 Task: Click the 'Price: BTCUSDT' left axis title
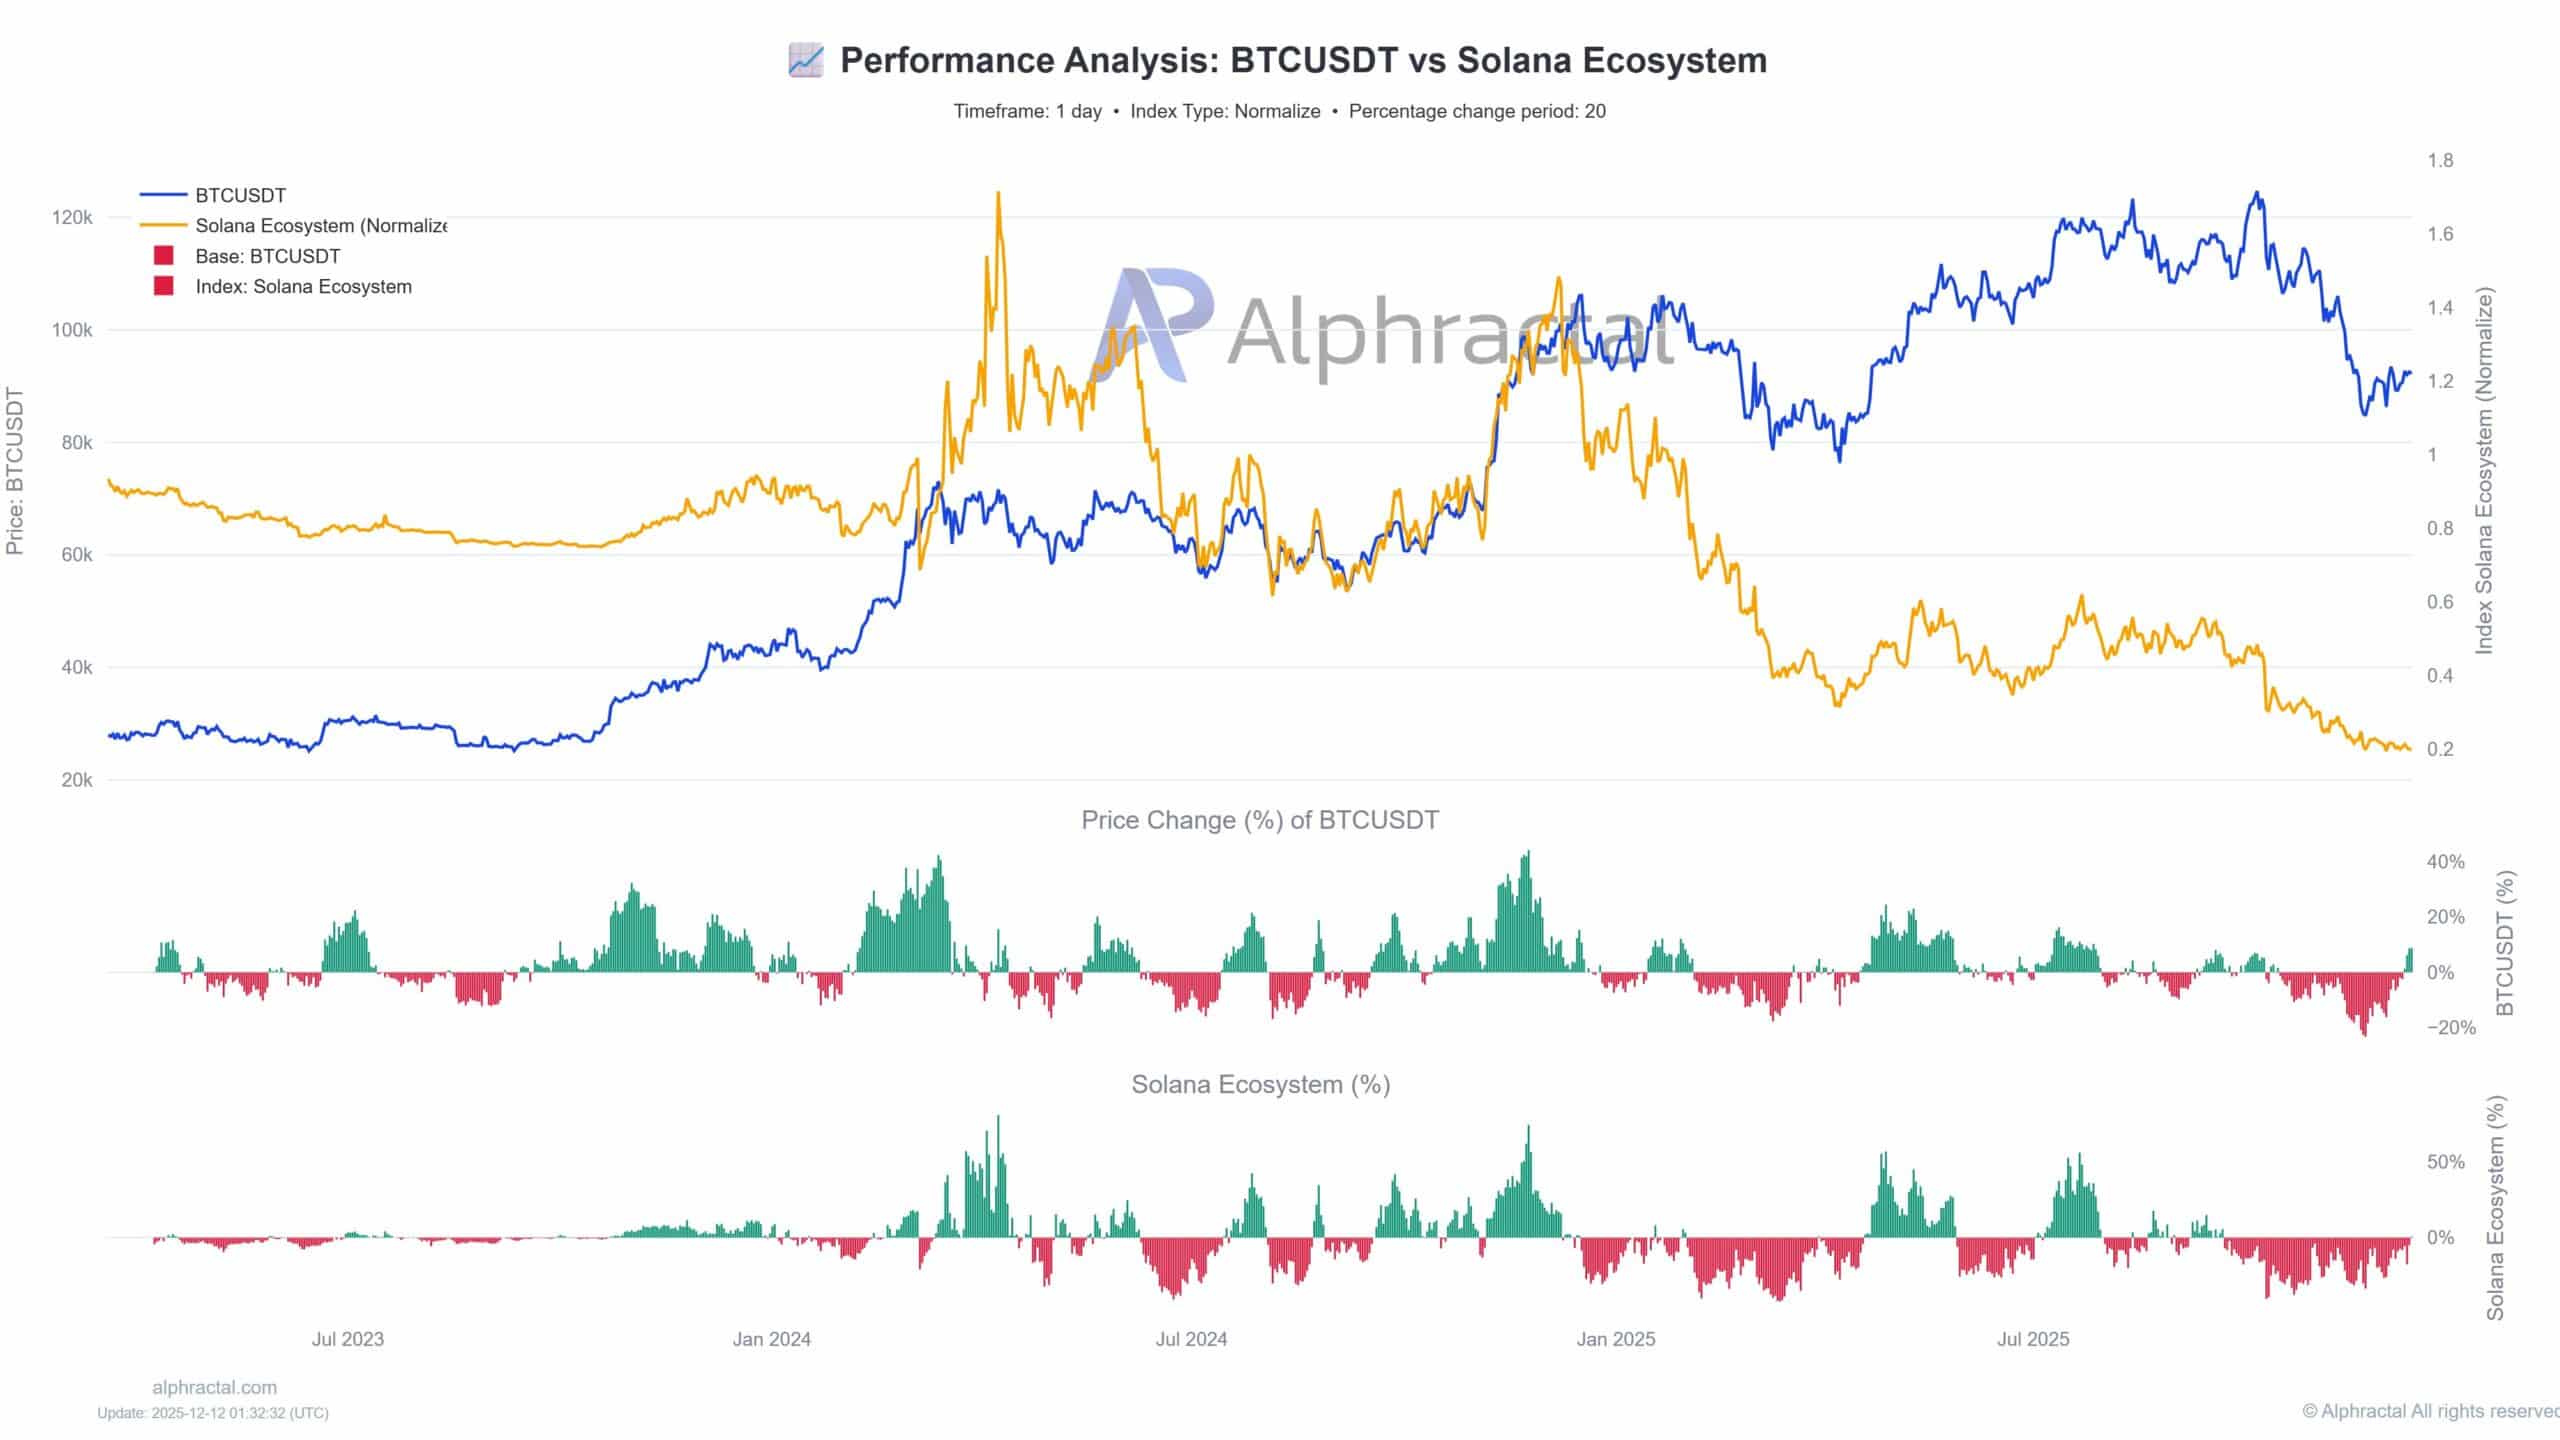[x=15, y=470]
